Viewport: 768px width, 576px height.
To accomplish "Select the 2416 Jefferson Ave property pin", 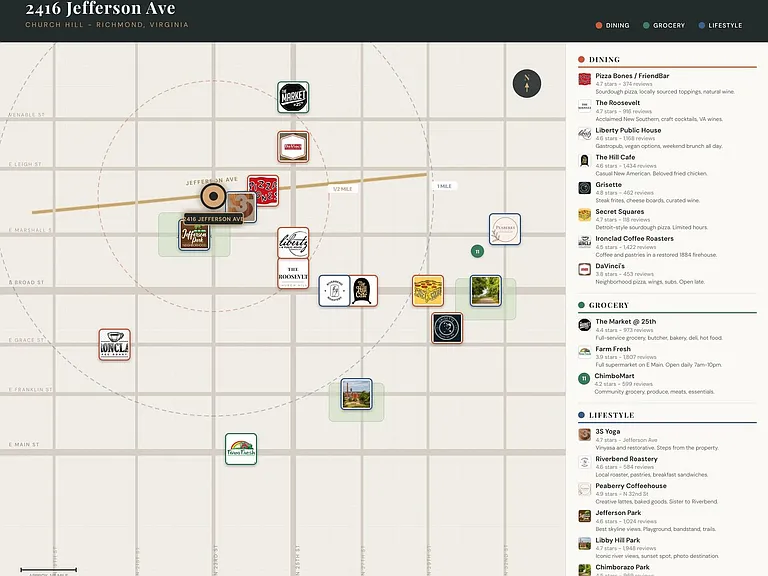I will click(213, 196).
